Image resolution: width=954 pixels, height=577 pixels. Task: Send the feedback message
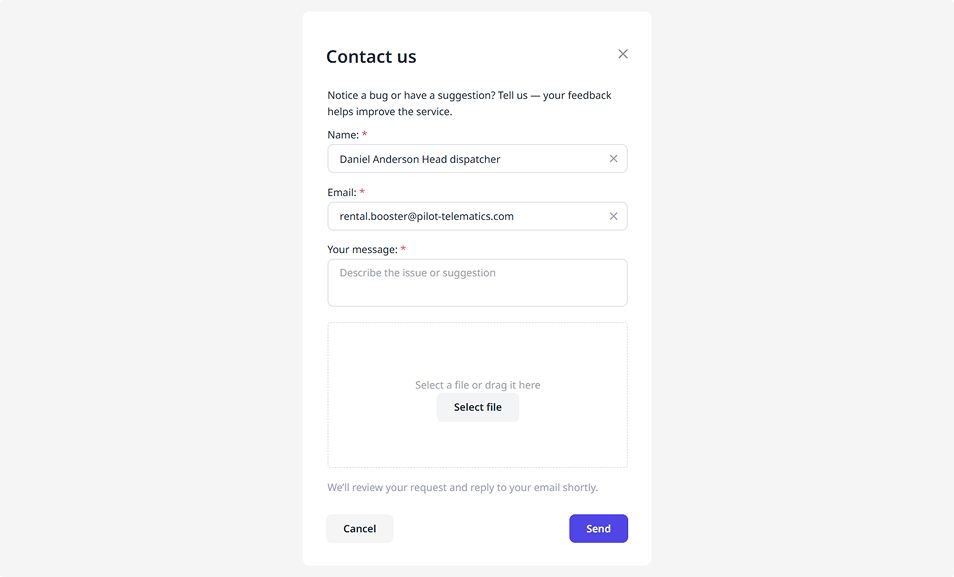point(598,529)
